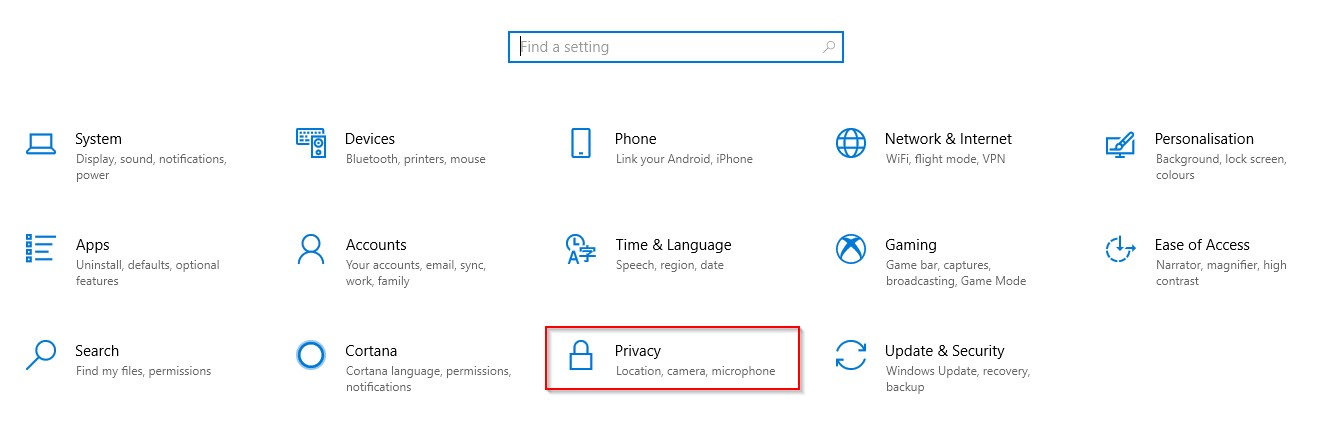
Task: Click the Apps list icon
Action: [x=41, y=249]
